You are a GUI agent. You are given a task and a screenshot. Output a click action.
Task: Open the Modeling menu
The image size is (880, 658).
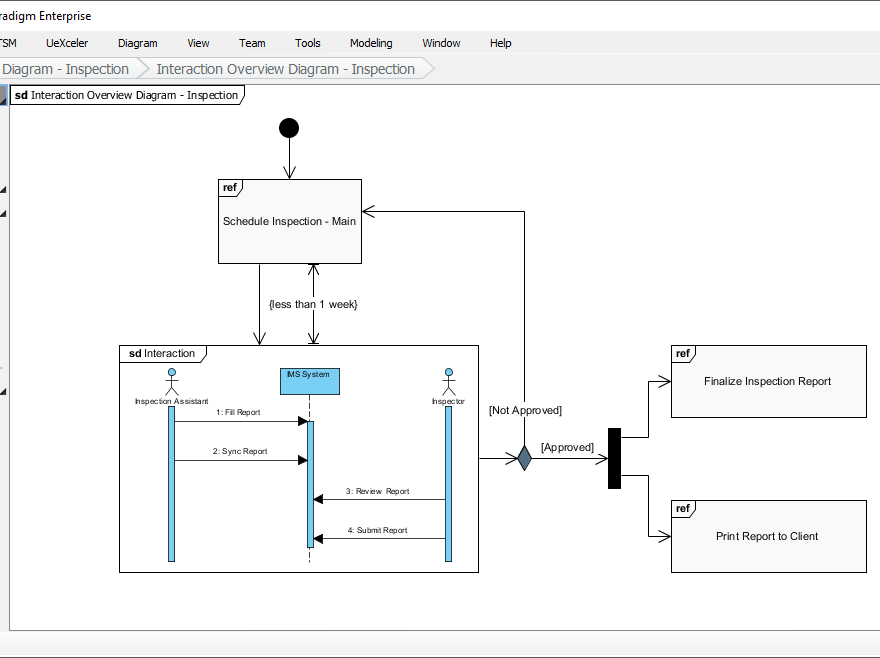(x=371, y=43)
